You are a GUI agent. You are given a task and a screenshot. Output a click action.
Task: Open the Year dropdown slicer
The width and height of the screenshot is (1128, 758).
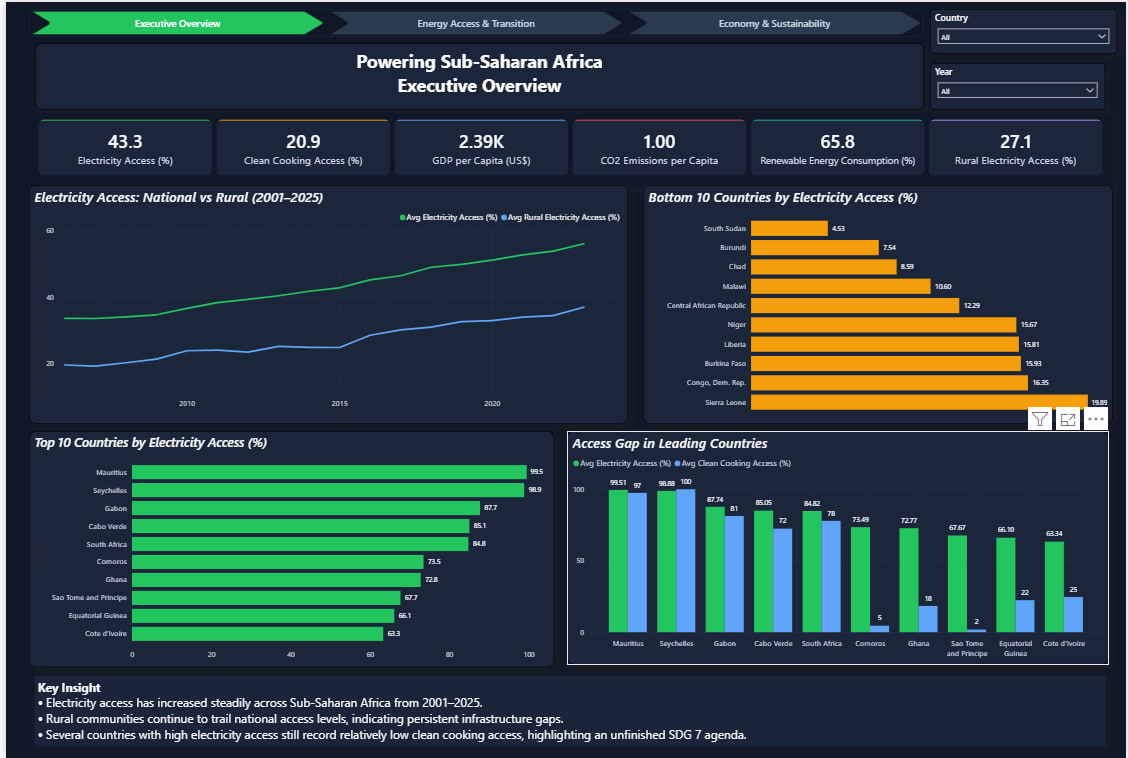(x=1016, y=91)
